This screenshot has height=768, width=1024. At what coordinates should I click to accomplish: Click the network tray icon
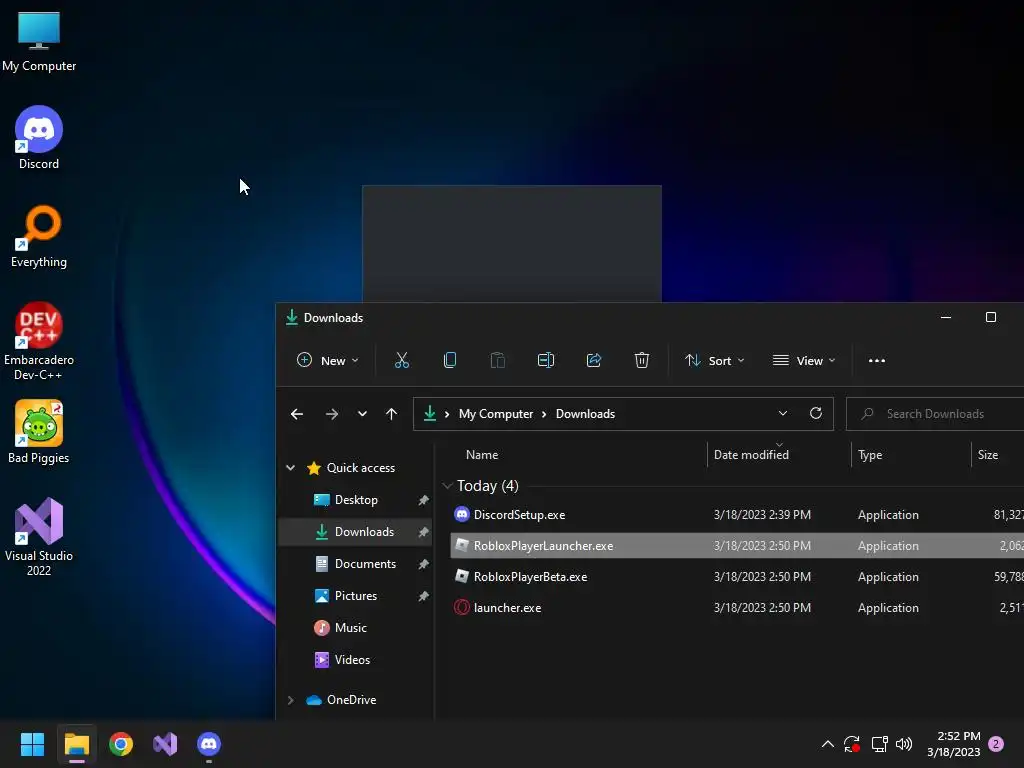pyautogui.click(x=880, y=744)
